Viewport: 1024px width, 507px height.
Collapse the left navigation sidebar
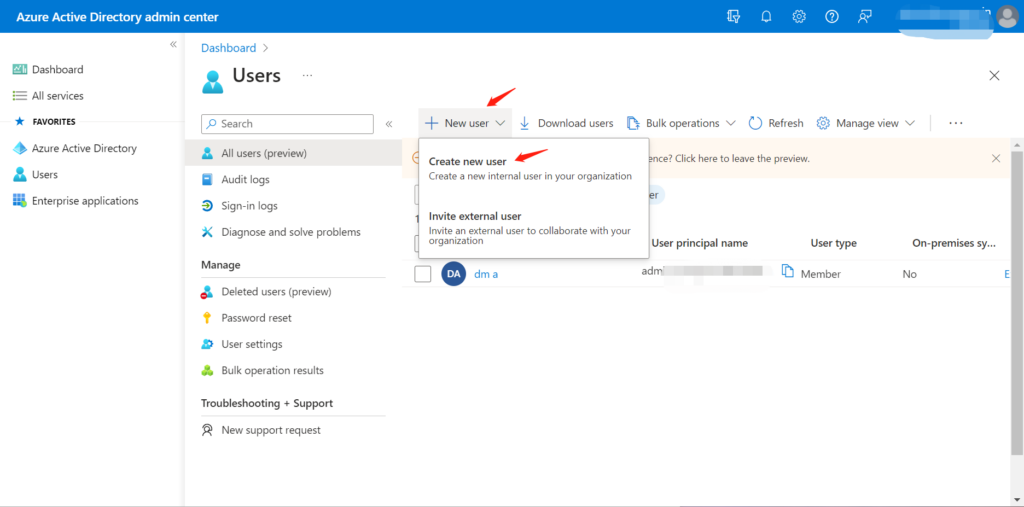point(173,44)
